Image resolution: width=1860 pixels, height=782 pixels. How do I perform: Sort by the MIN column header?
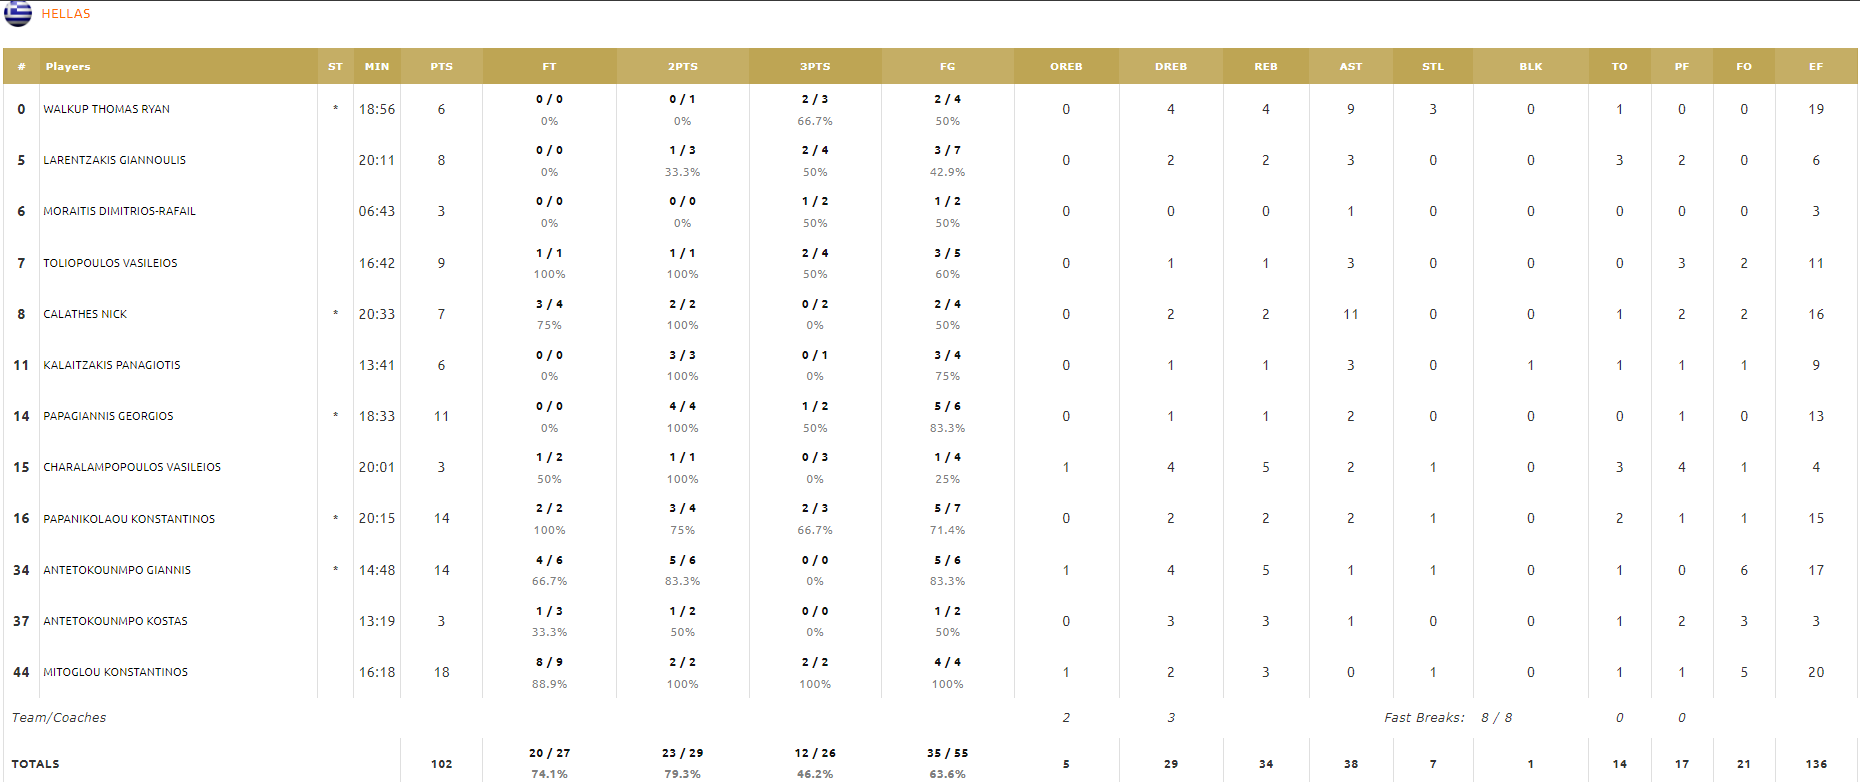377,66
